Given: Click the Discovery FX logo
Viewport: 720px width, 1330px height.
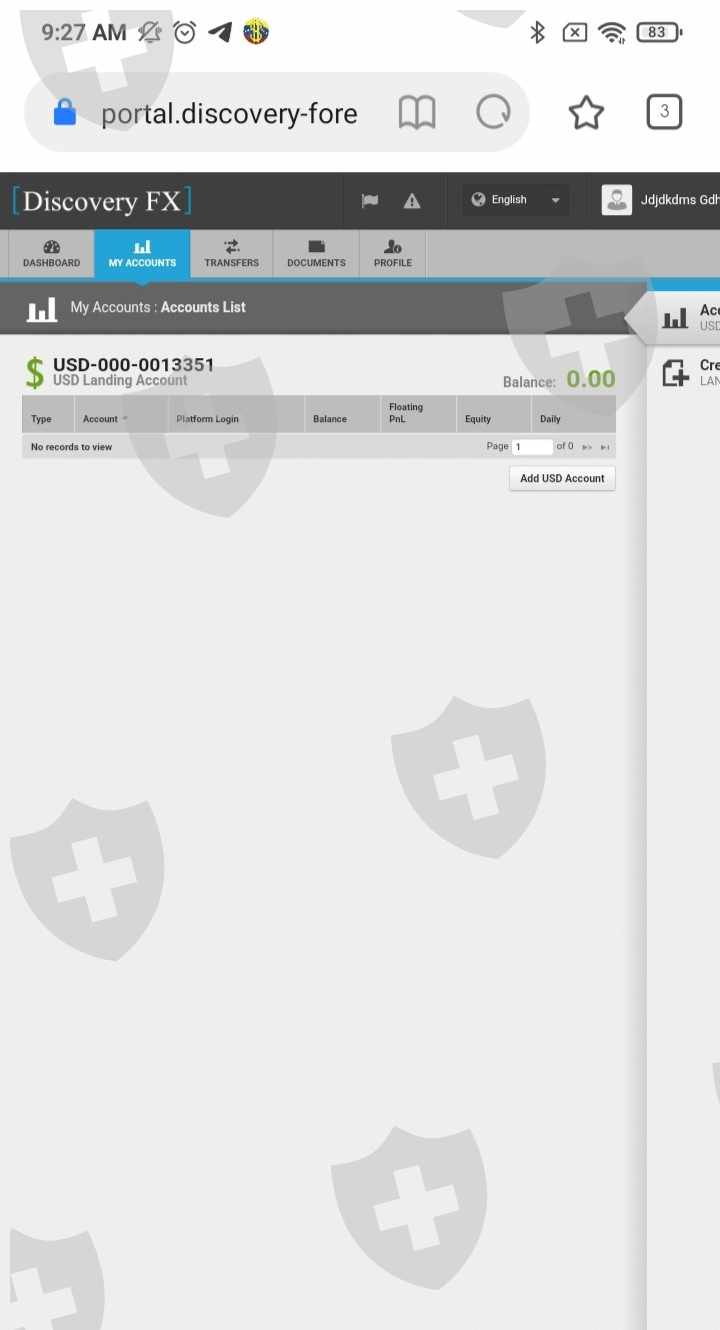Looking at the screenshot, I should [102, 201].
